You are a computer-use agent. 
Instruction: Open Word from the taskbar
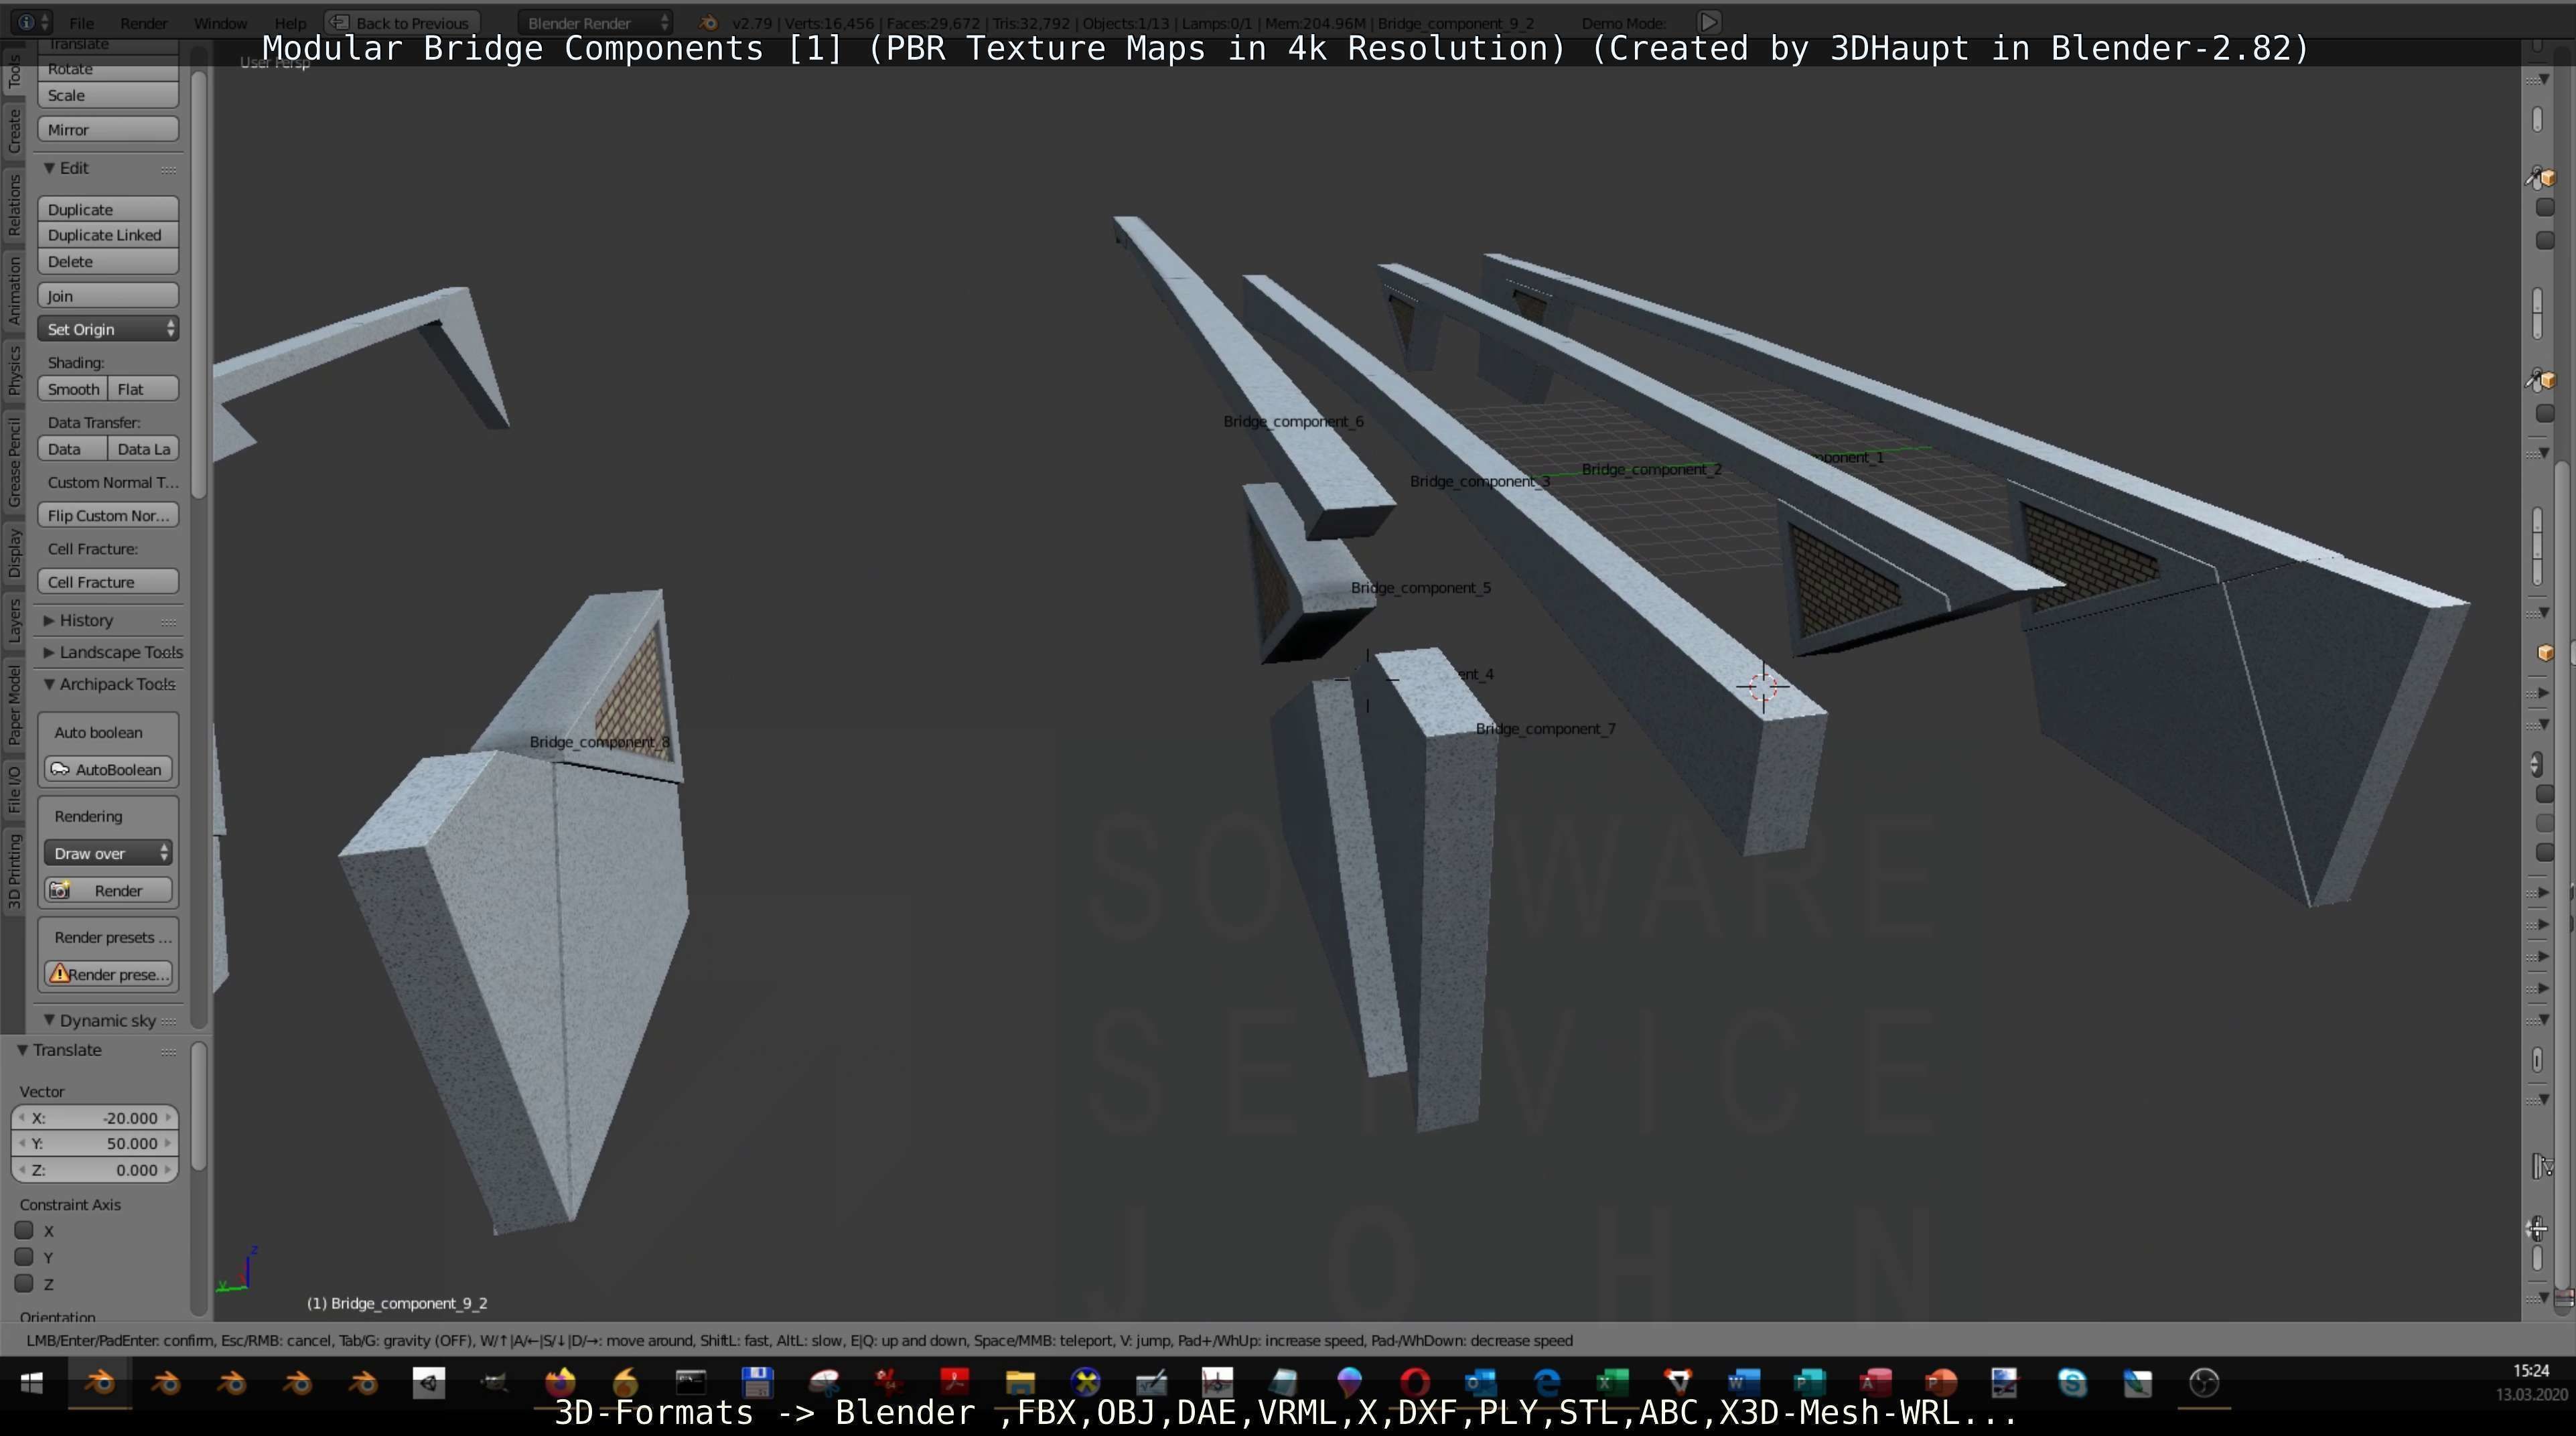[1743, 1383]
